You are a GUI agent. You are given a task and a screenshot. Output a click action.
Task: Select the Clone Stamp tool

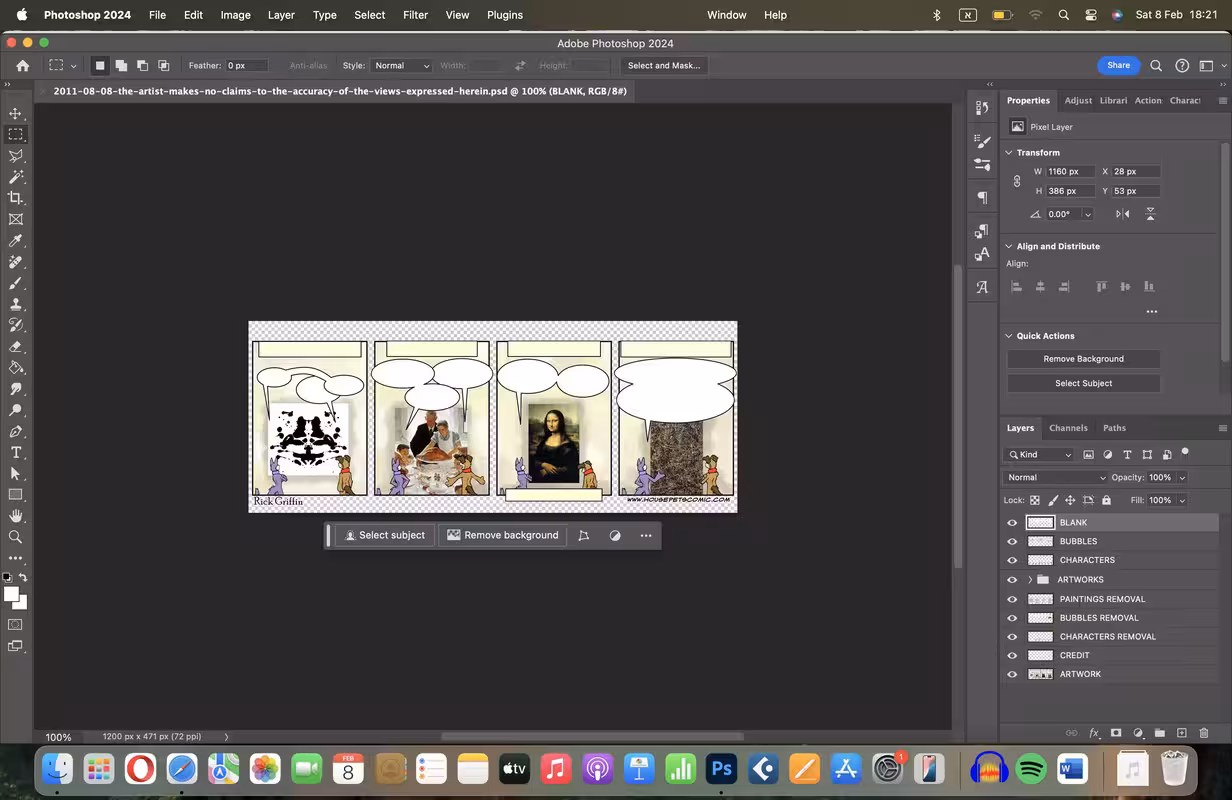click(15, 304)
